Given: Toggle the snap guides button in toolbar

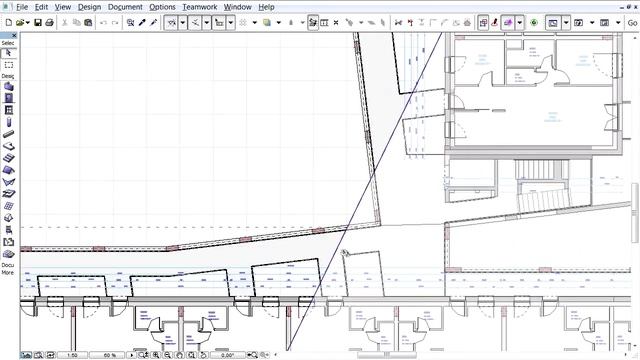Looking at the screenshot, I should [195, 23].
